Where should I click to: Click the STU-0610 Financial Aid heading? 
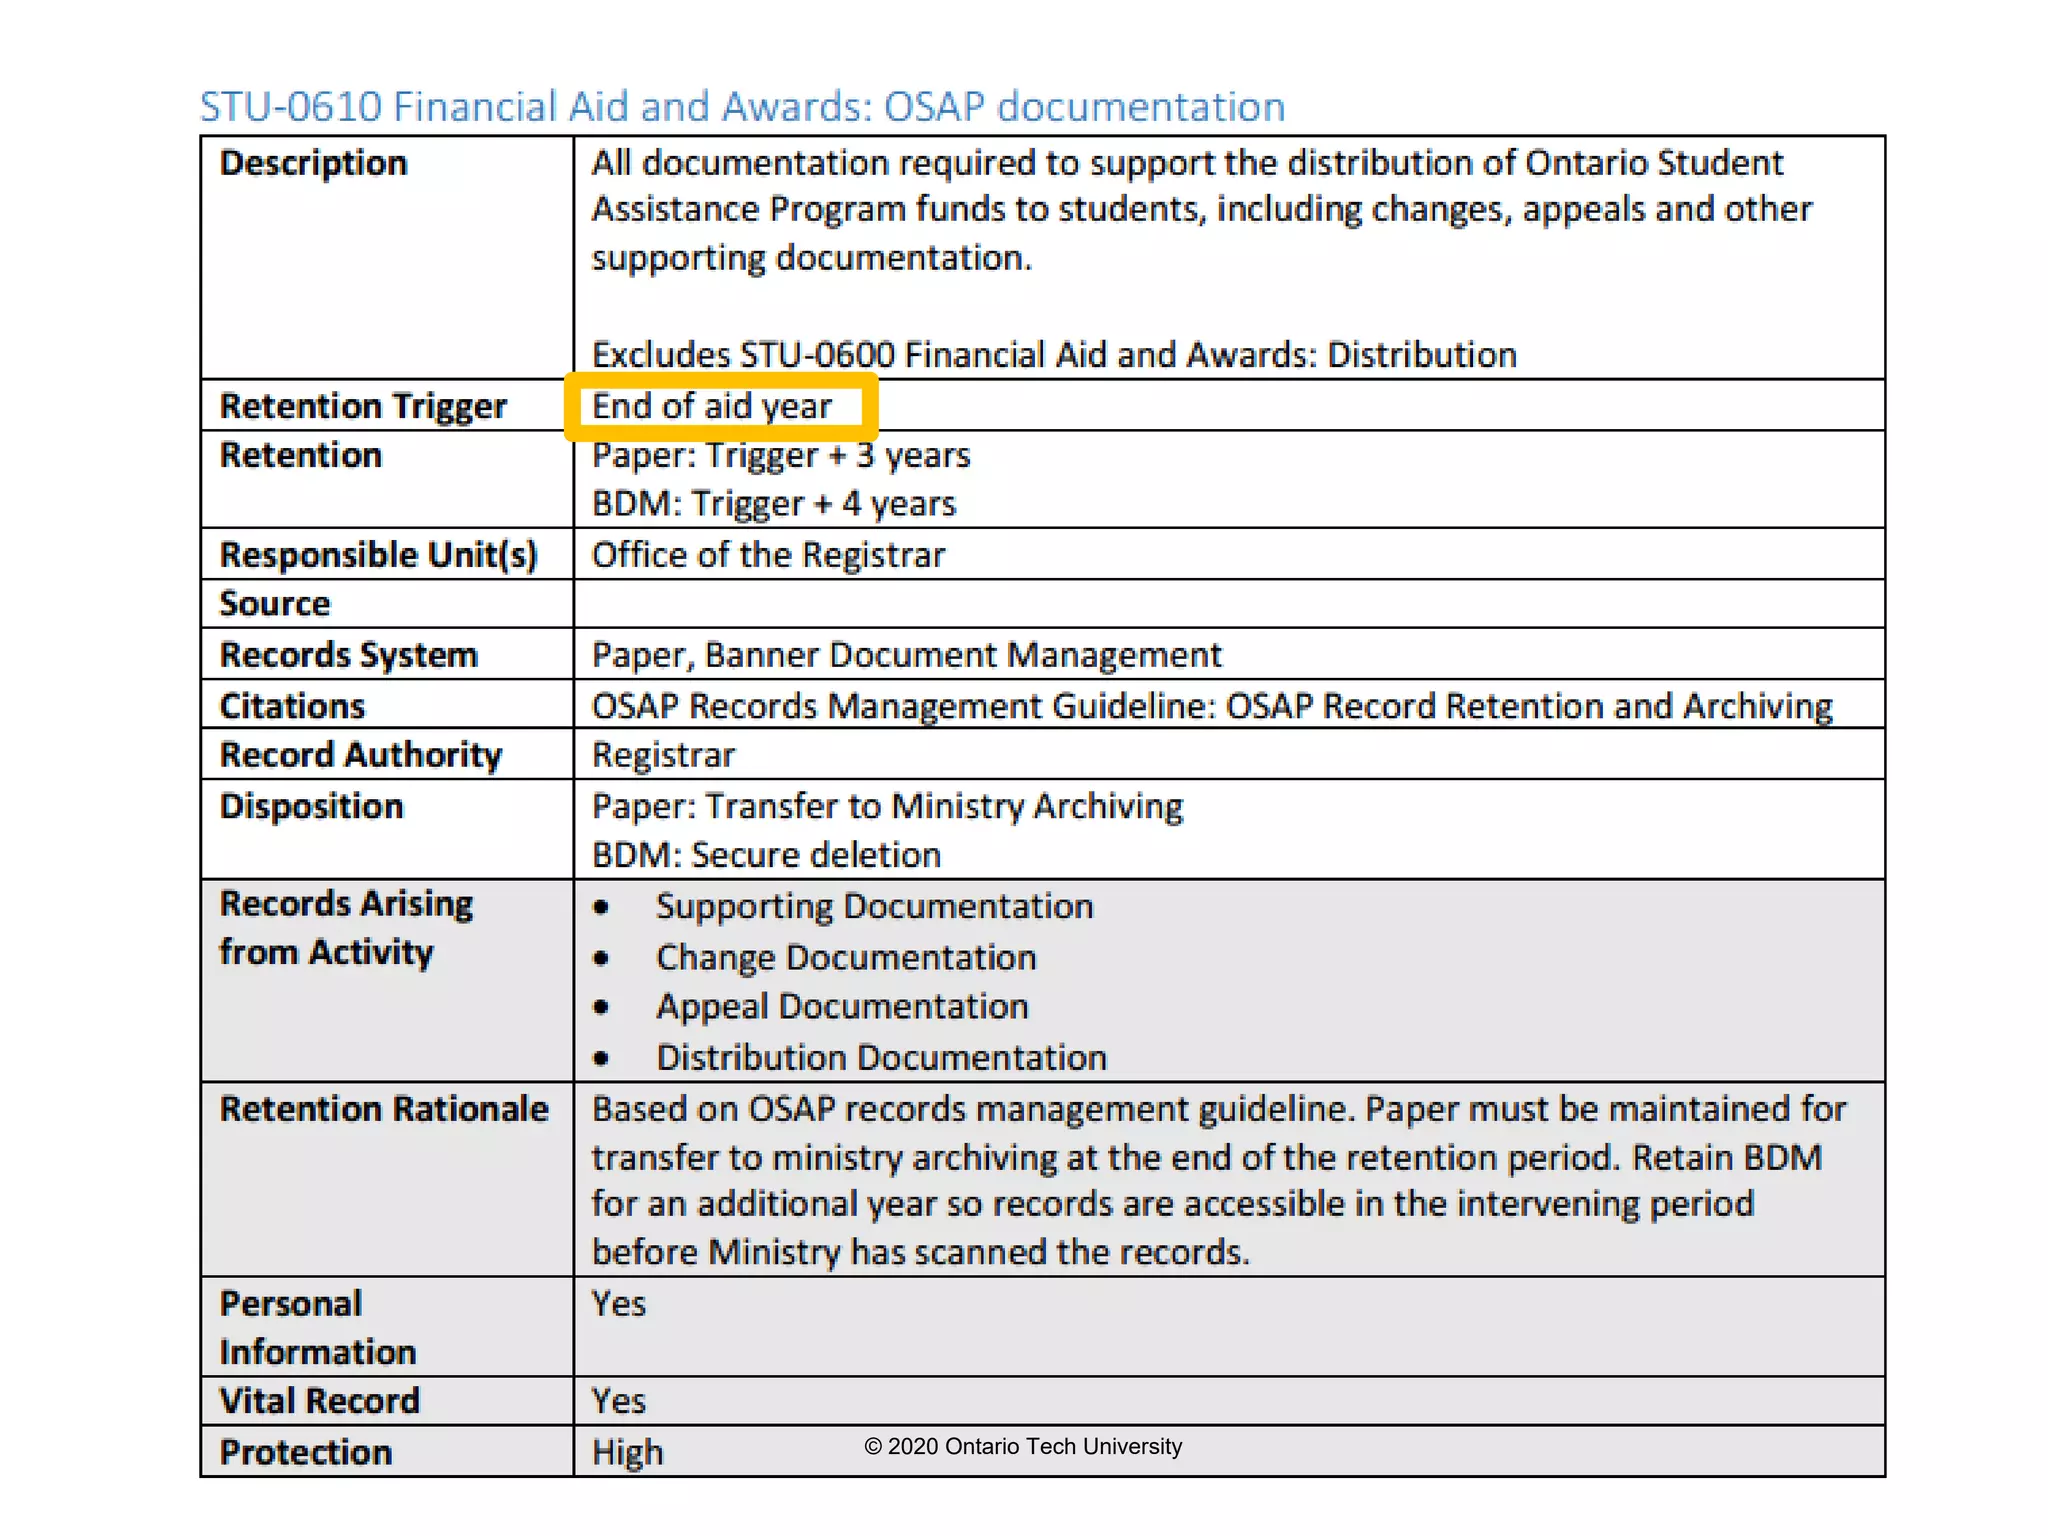(x=741, y=106)
